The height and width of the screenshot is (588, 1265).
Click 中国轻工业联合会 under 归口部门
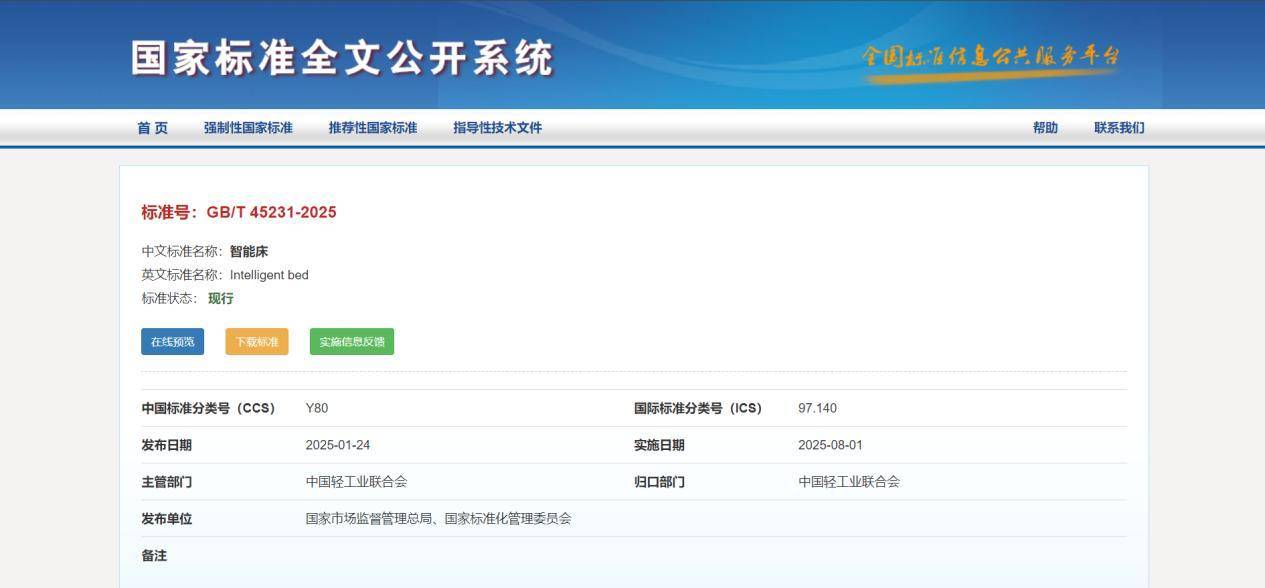(x=849, y=482)
